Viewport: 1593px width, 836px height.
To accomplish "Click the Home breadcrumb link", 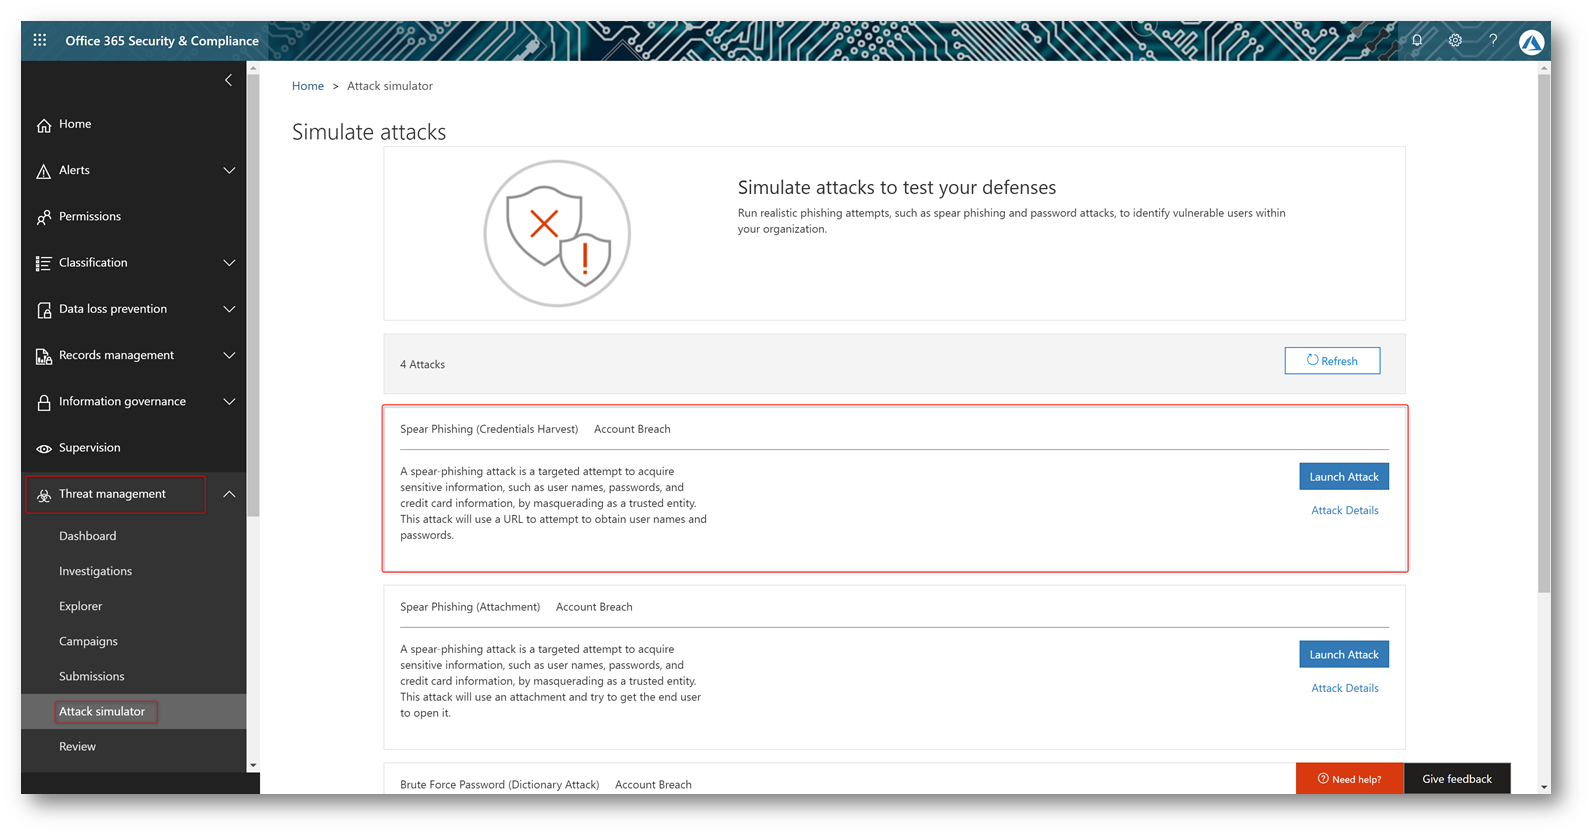I will (308, 86).
